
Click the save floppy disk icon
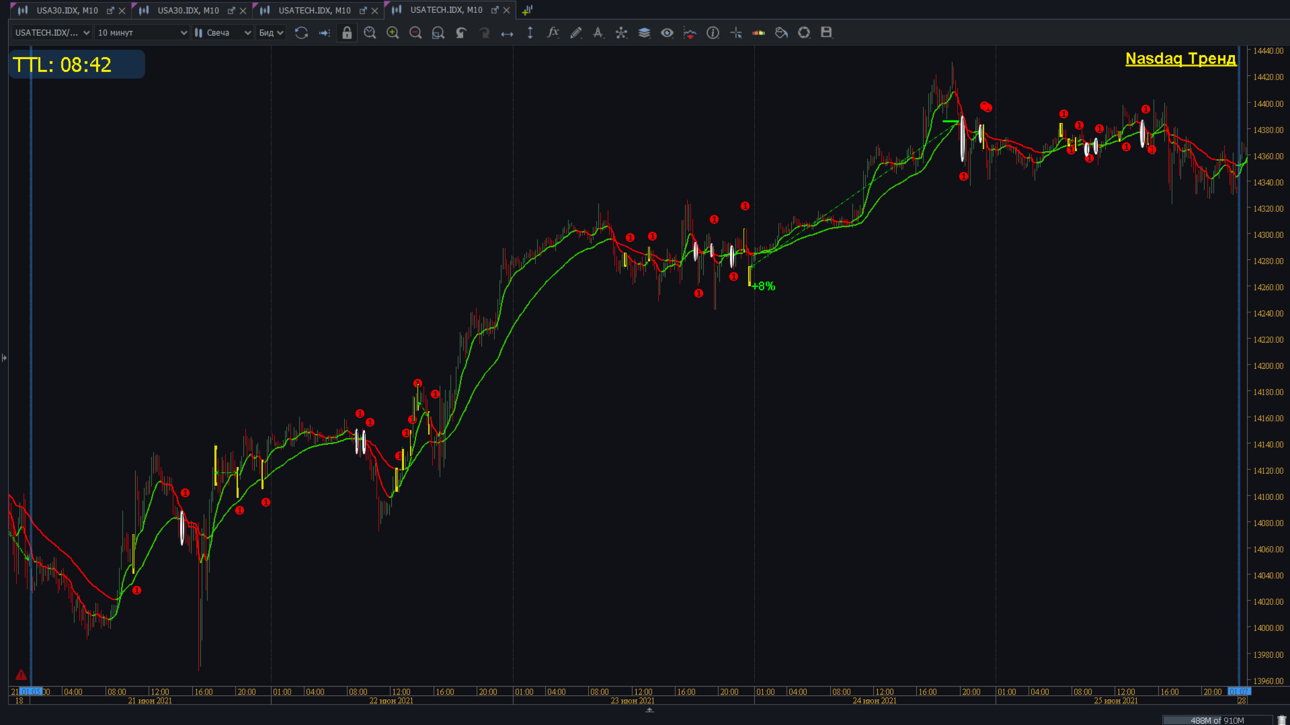click(x=826, y=33)
